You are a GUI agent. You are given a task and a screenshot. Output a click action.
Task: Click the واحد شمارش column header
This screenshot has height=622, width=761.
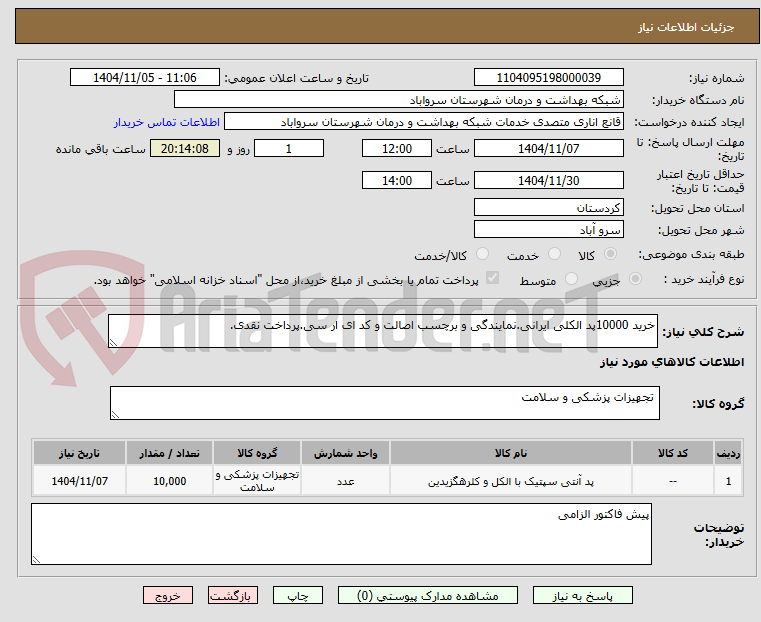[346, 453]
